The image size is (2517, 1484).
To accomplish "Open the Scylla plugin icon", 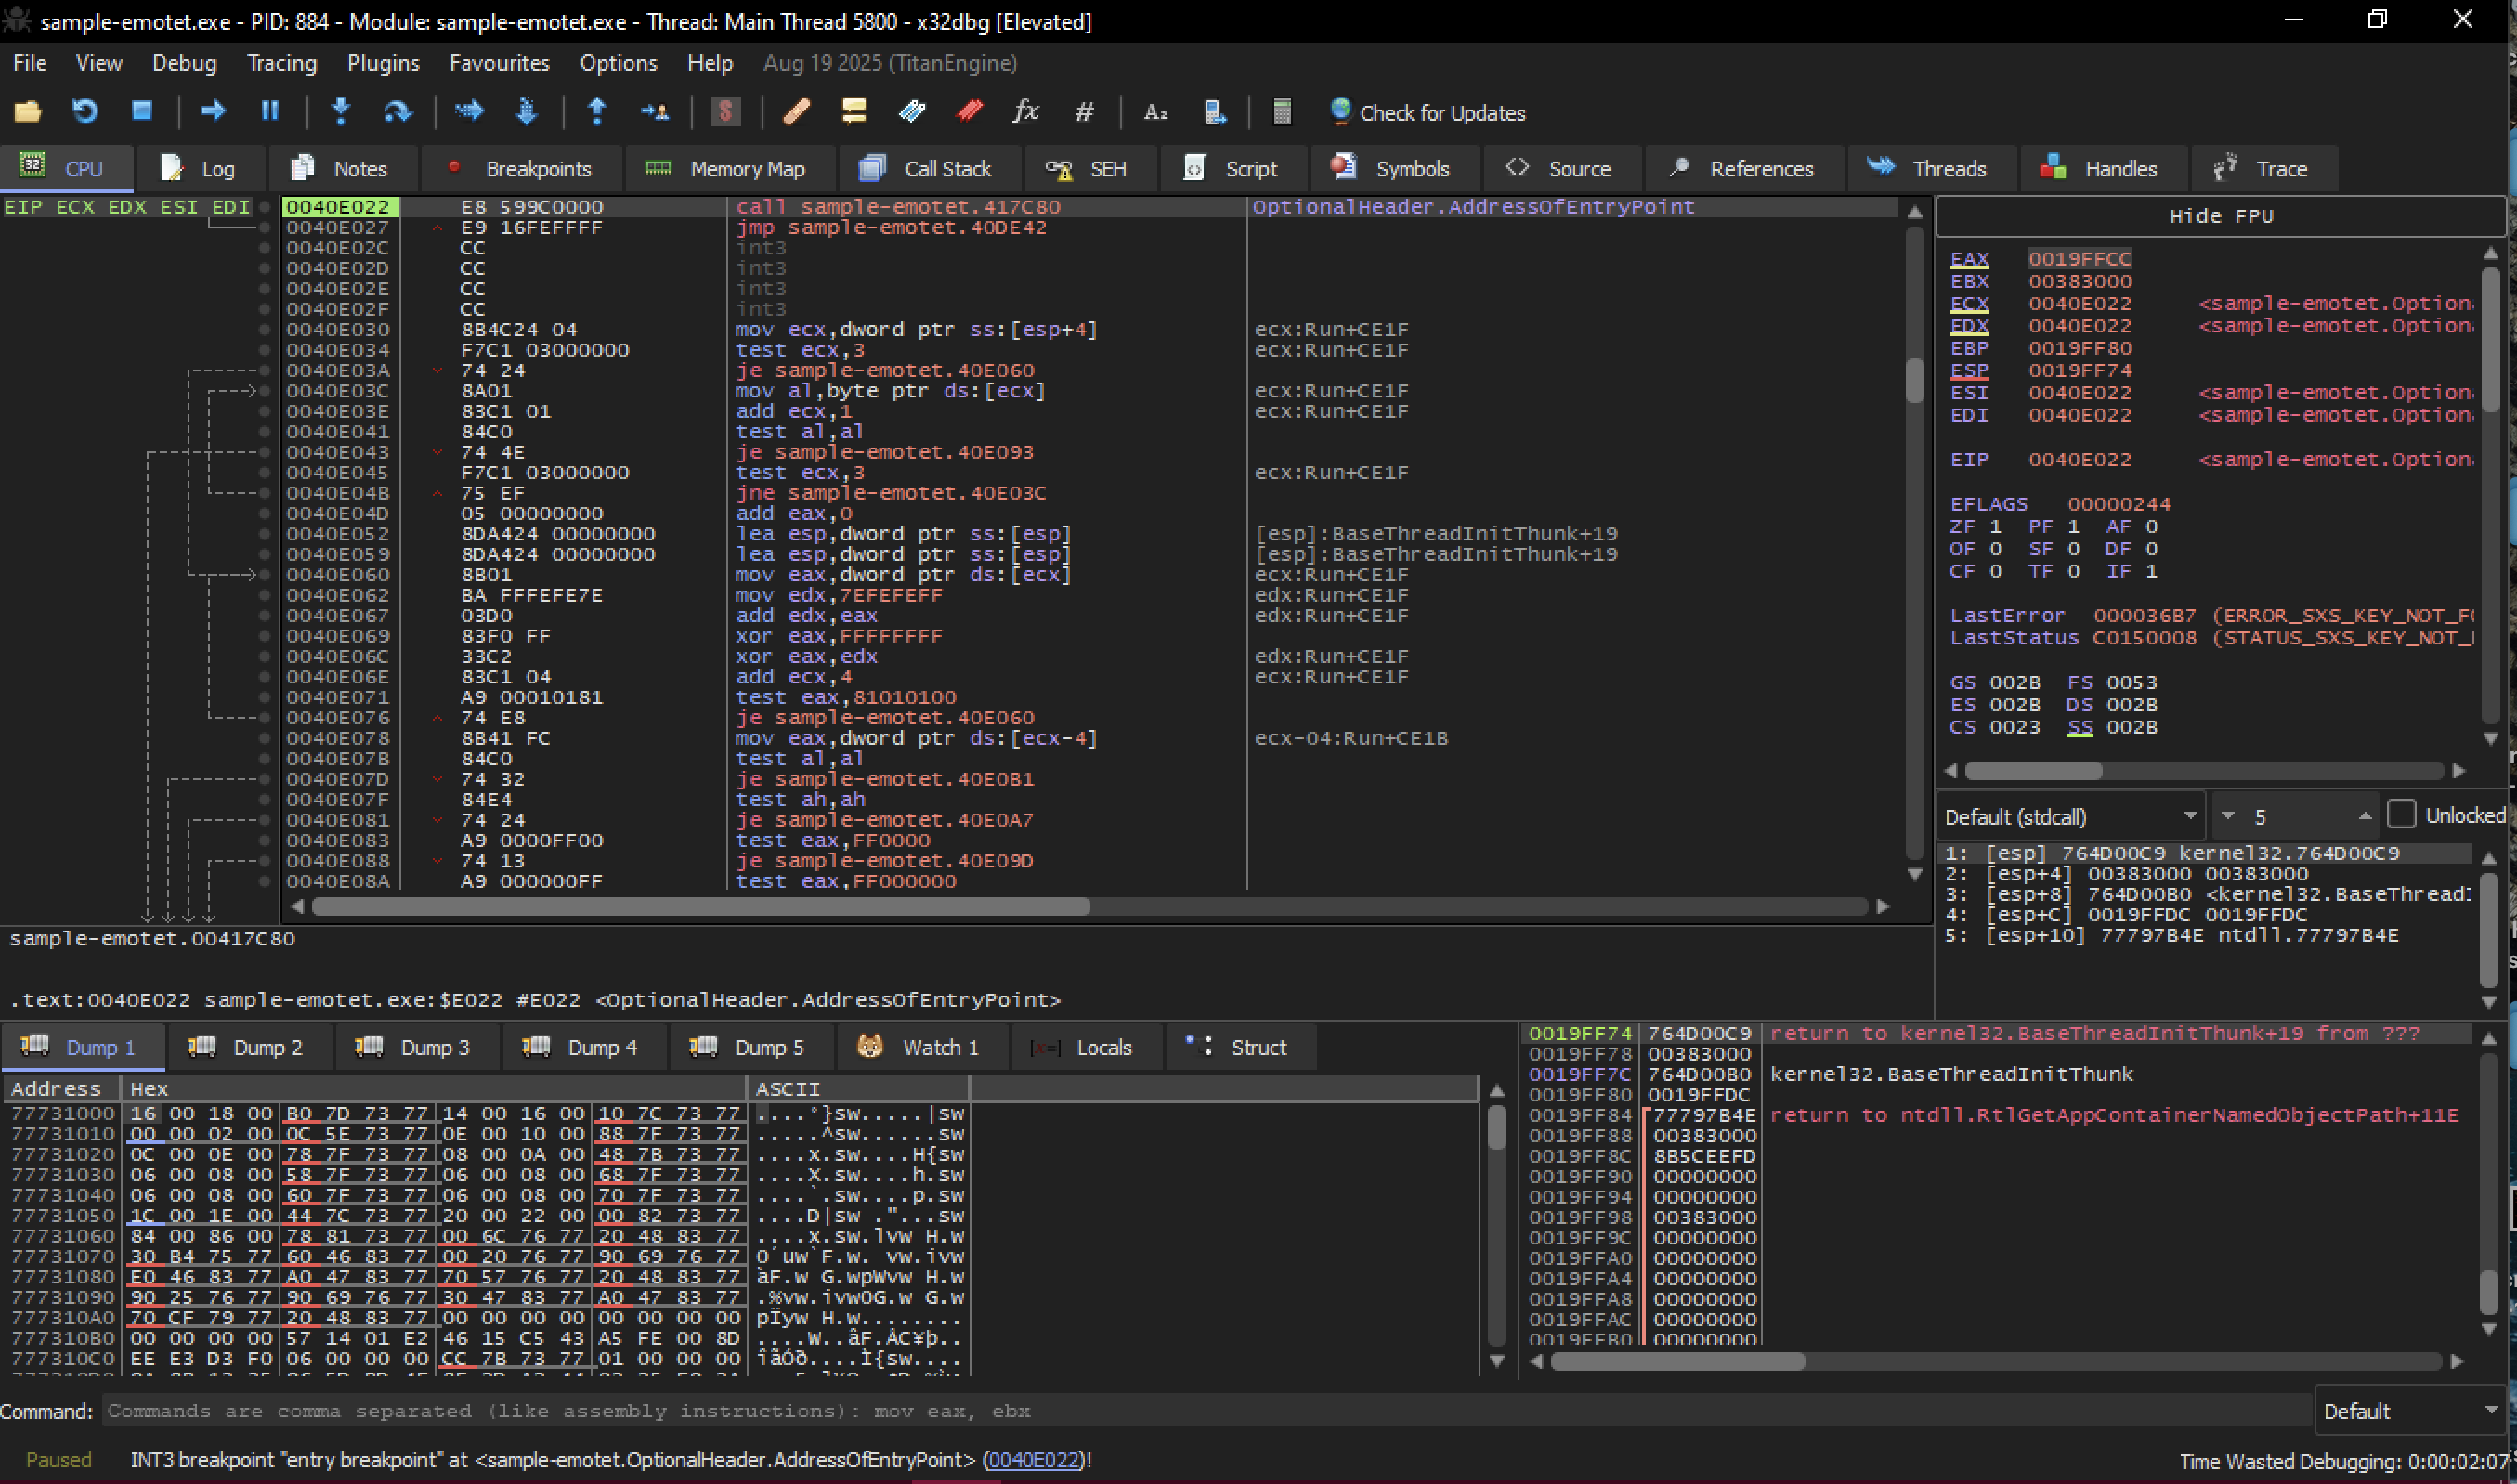I will tap(726, 111).
